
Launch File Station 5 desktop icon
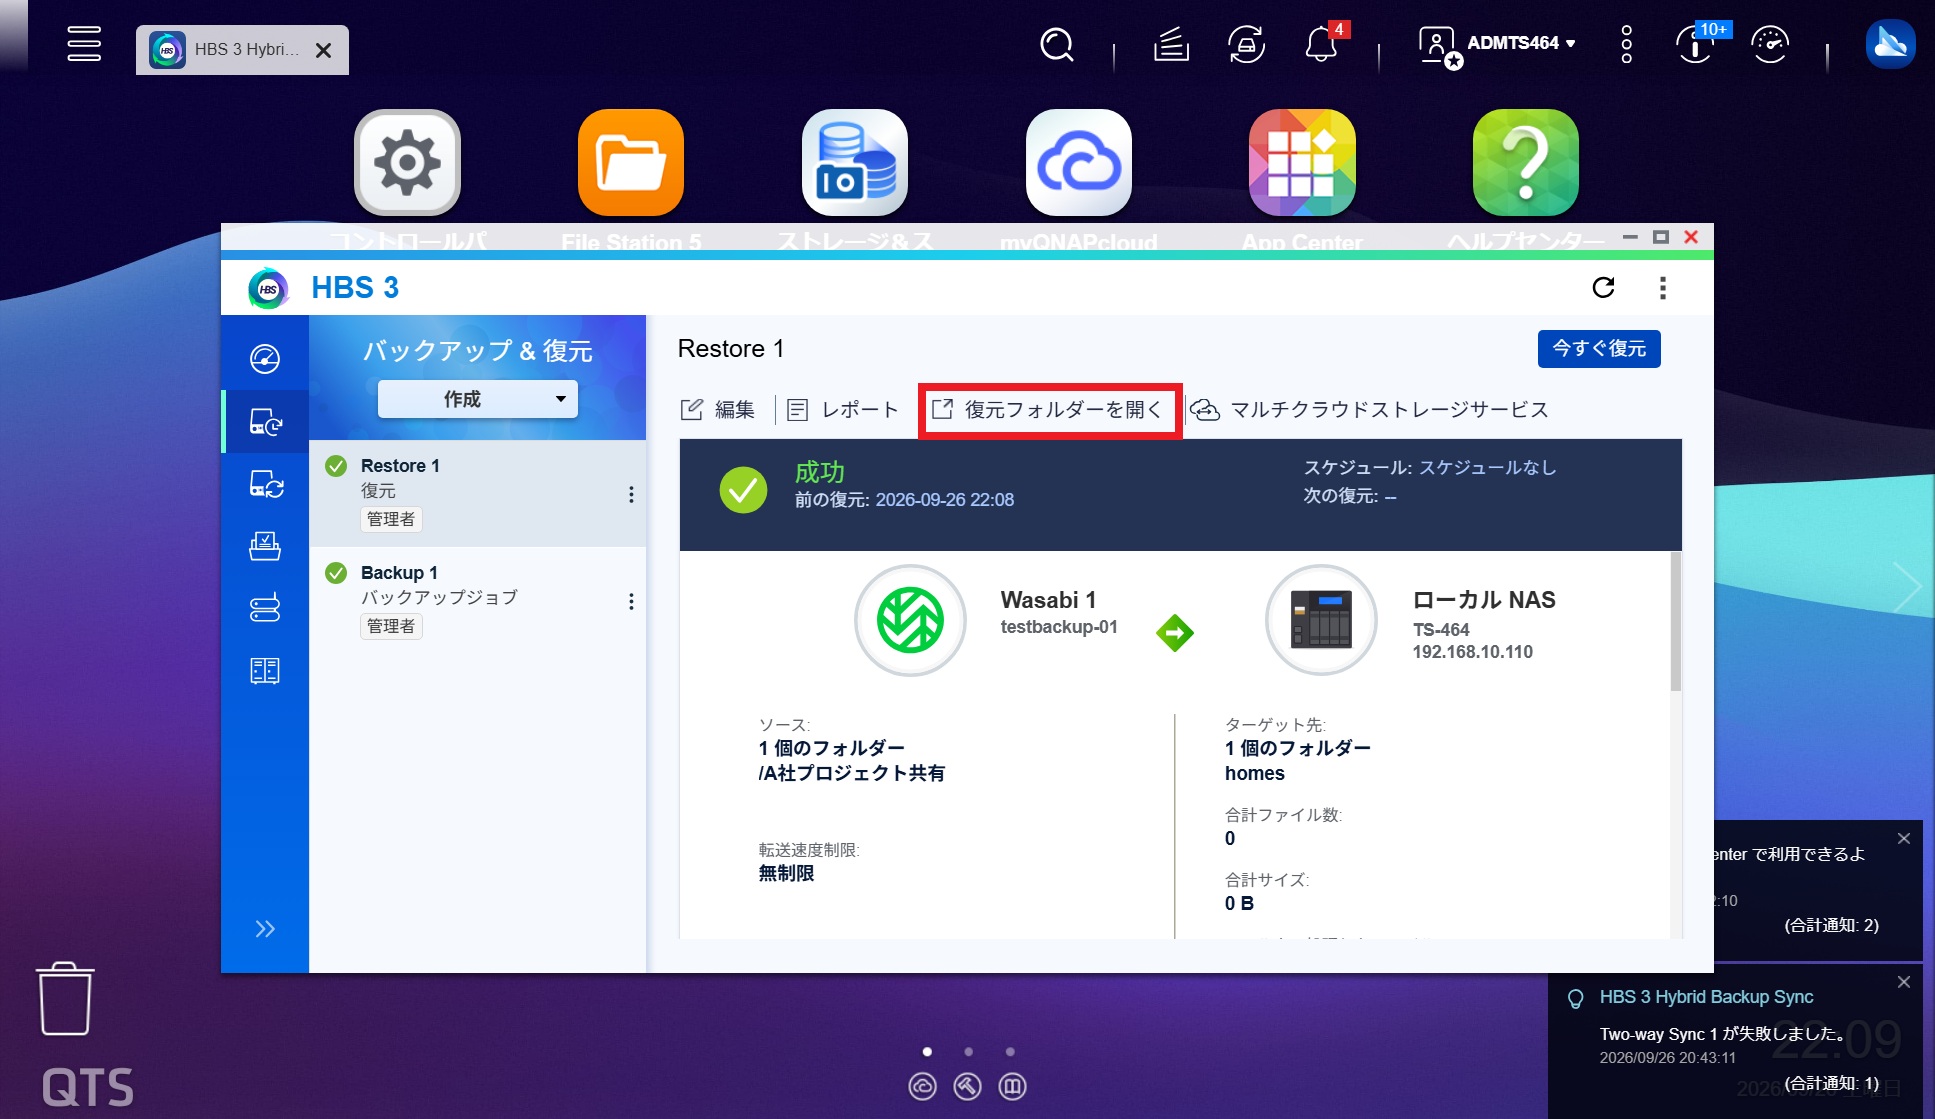(631, 162)
